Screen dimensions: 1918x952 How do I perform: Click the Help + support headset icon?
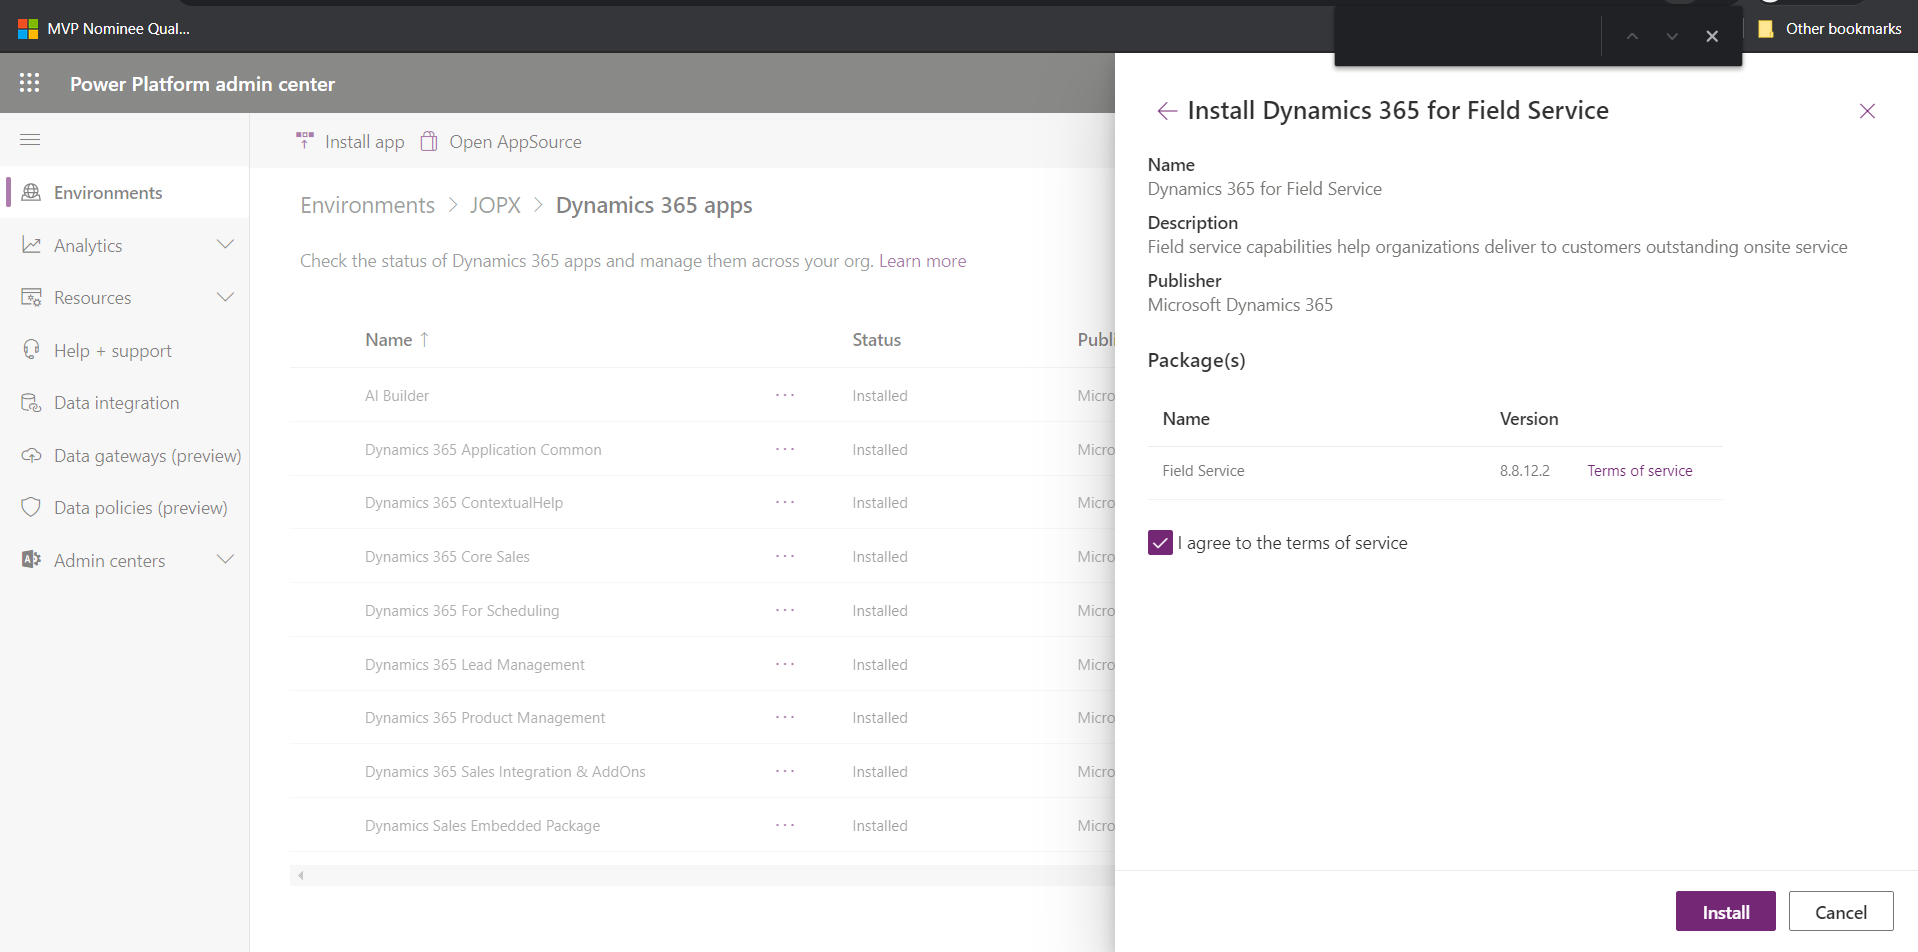(31, 350)
